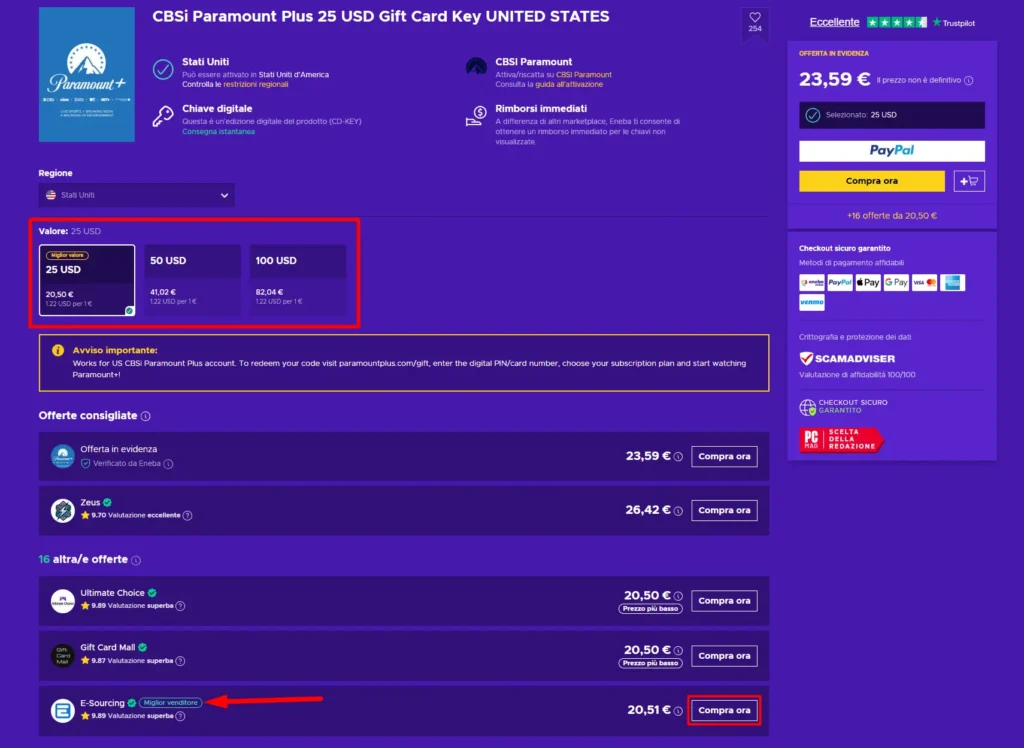The height and width of the screenshot is (748, 1024).
Task: Click the Zeus seller avatar
Action: (63, 510)
